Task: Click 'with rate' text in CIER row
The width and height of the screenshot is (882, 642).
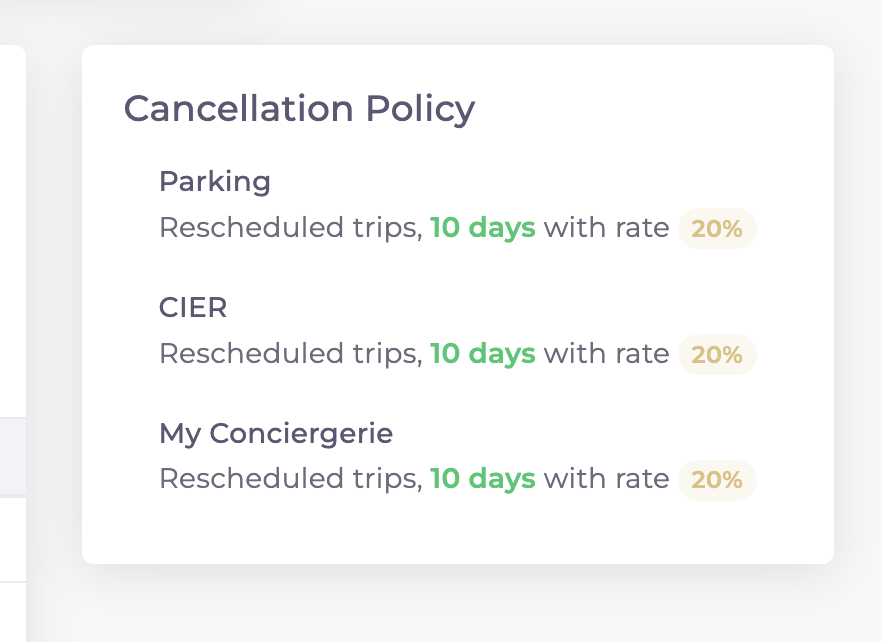Action: tap(606, 354)
